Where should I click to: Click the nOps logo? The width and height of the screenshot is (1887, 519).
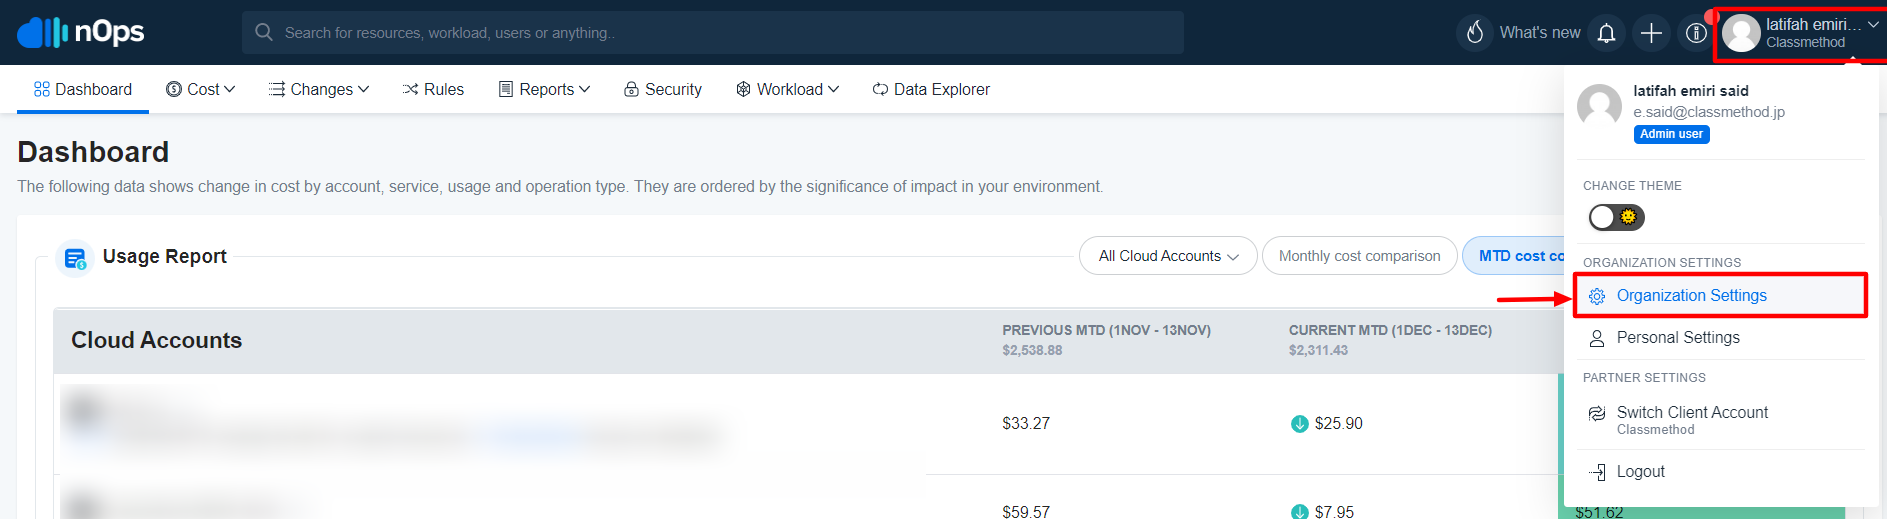[81, 32]
